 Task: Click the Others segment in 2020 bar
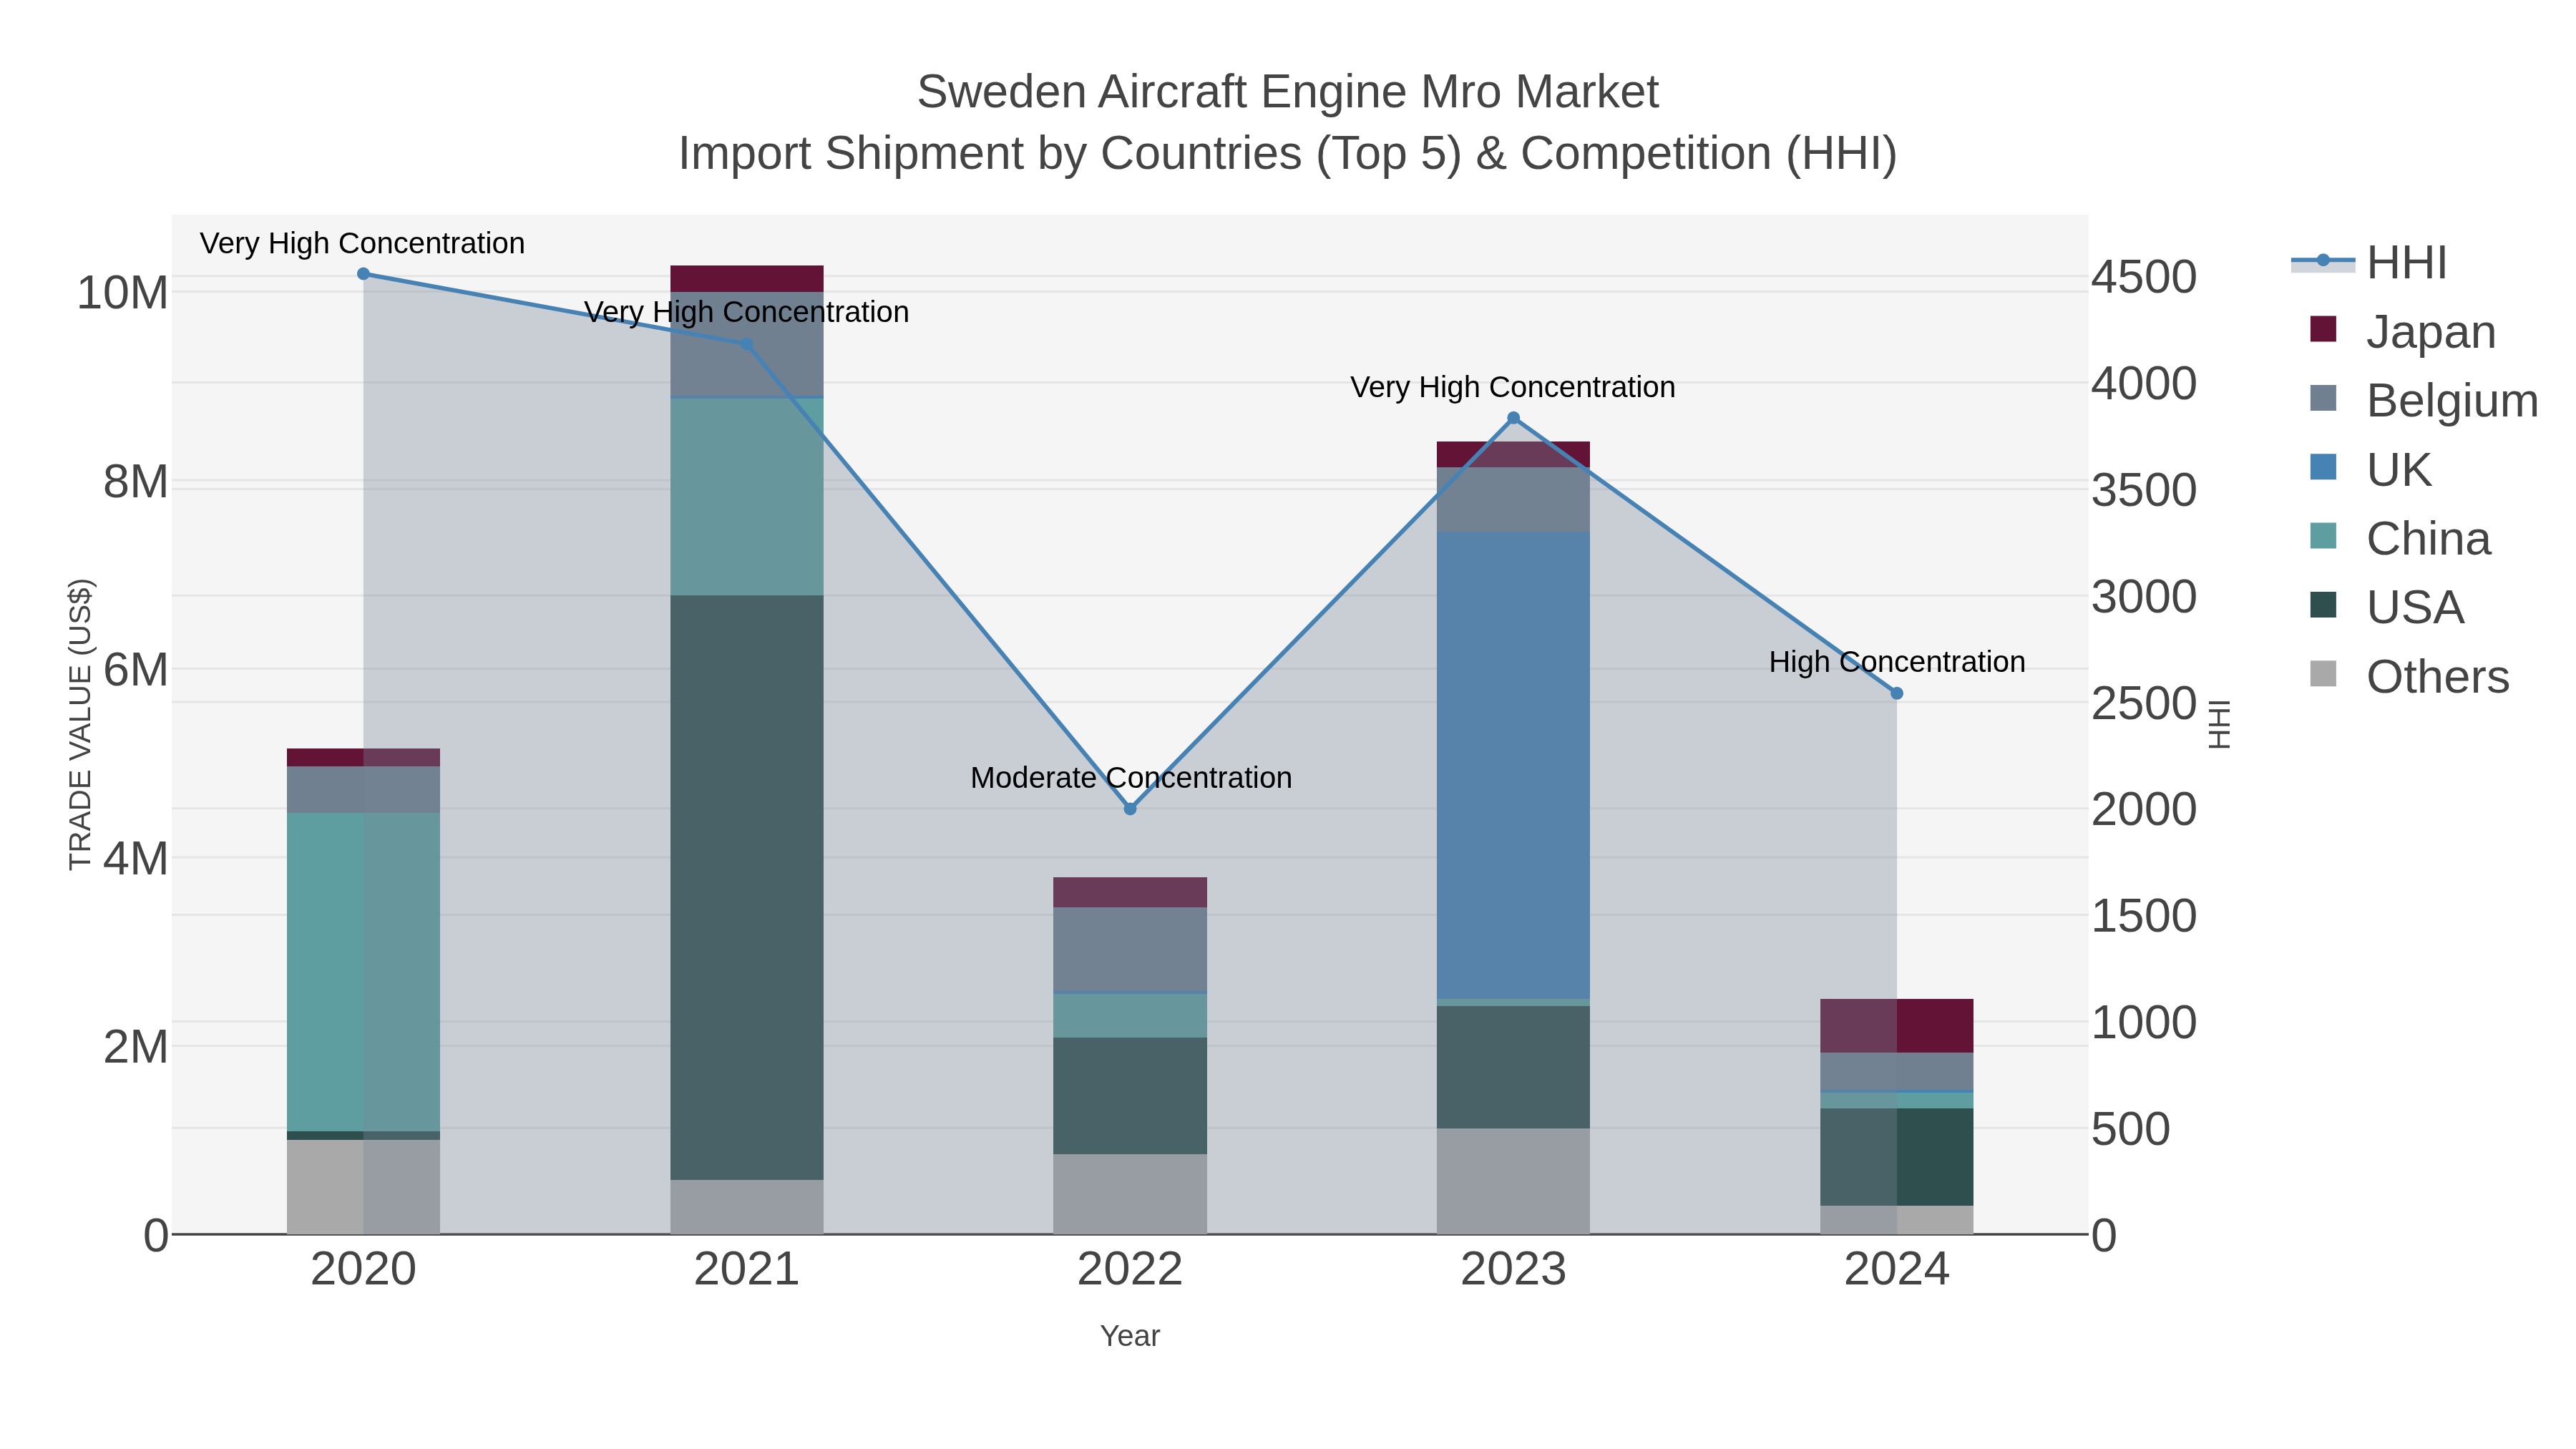pyautogui.click(x=363, y=1187)
